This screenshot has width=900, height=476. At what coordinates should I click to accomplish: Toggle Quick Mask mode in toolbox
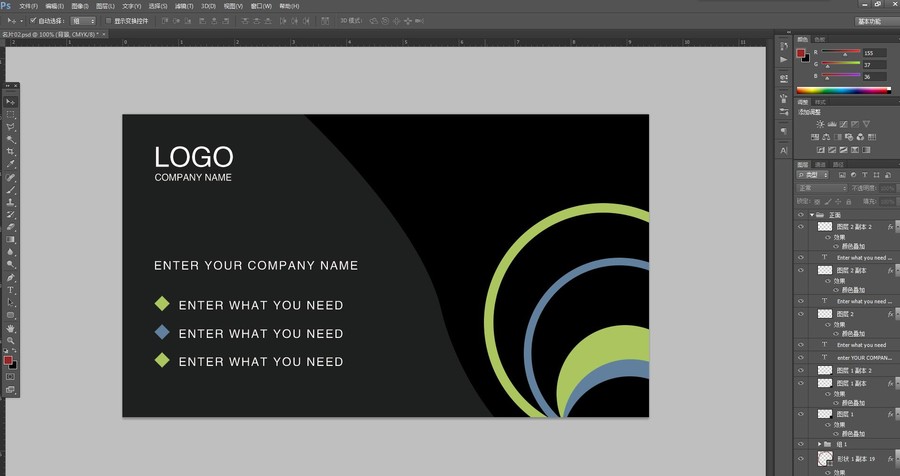coord(10,377)
